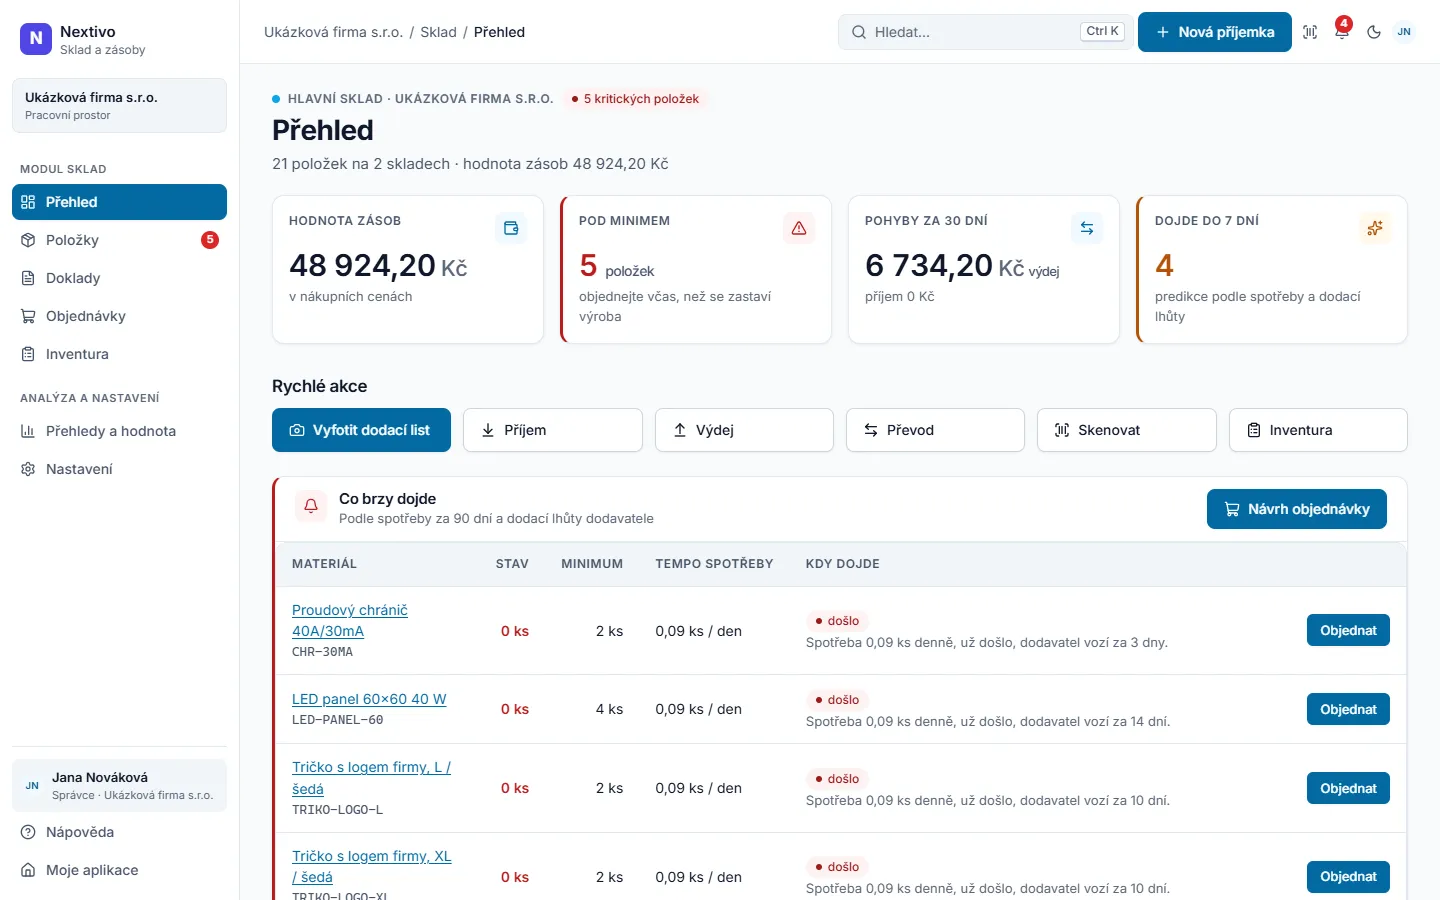Image resolution: width=1440 pixels, height=900 pixels.
Task: Open Inventura in the sidebar
Action: point(119,354)
